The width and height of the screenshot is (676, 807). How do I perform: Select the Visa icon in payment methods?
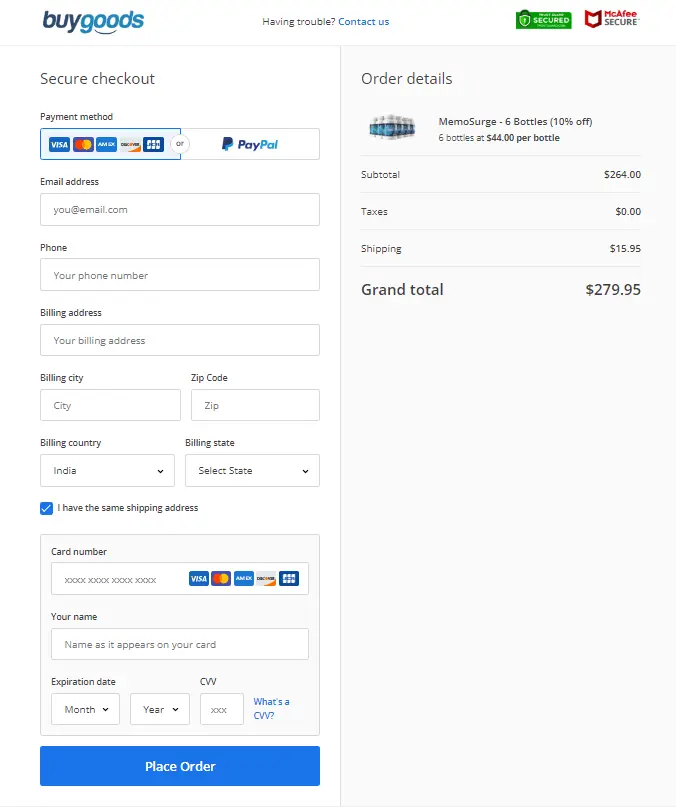click(x=58, y=143)
